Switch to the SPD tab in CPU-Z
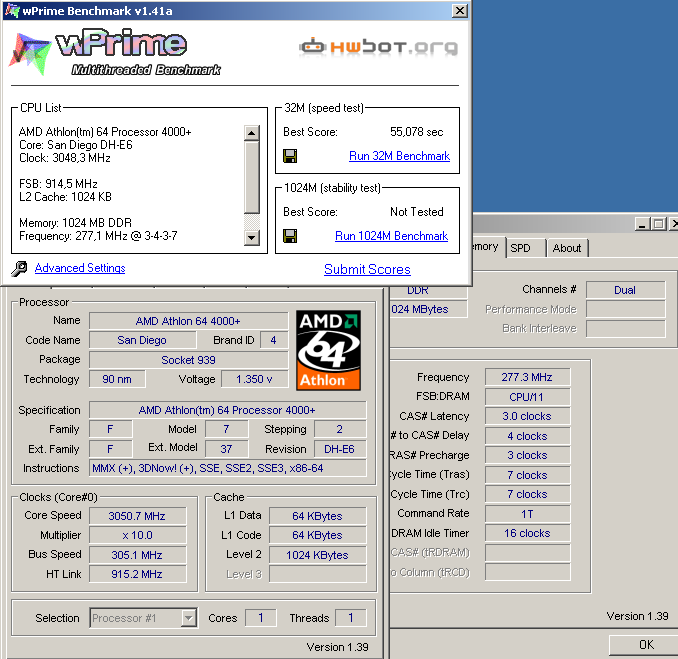The image size is (678, 659). [x=525, y=248]
